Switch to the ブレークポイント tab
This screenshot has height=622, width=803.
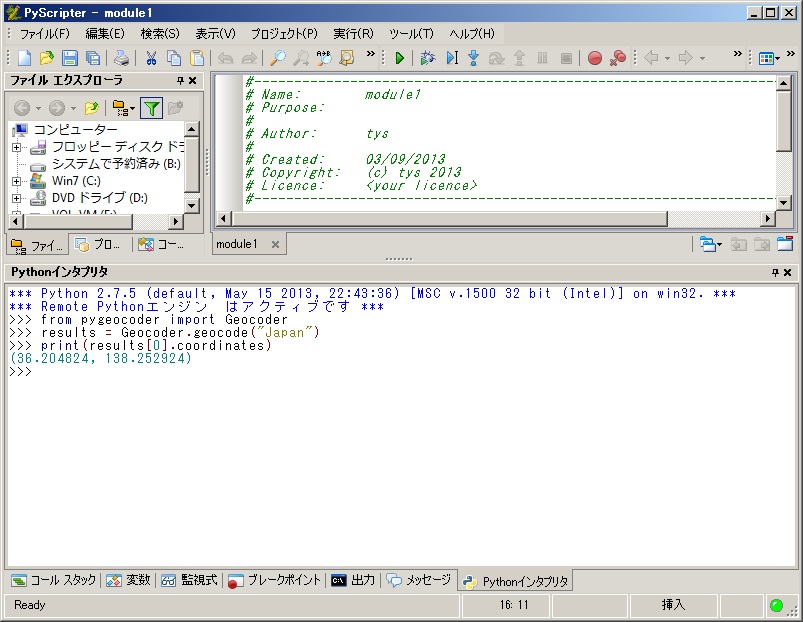[275, 580]
